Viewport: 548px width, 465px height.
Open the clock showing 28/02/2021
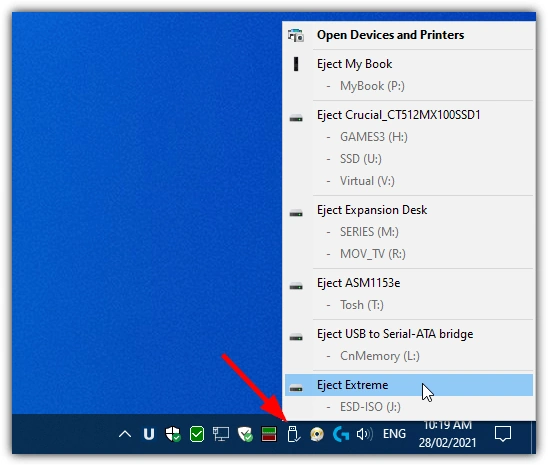[447, 435]
